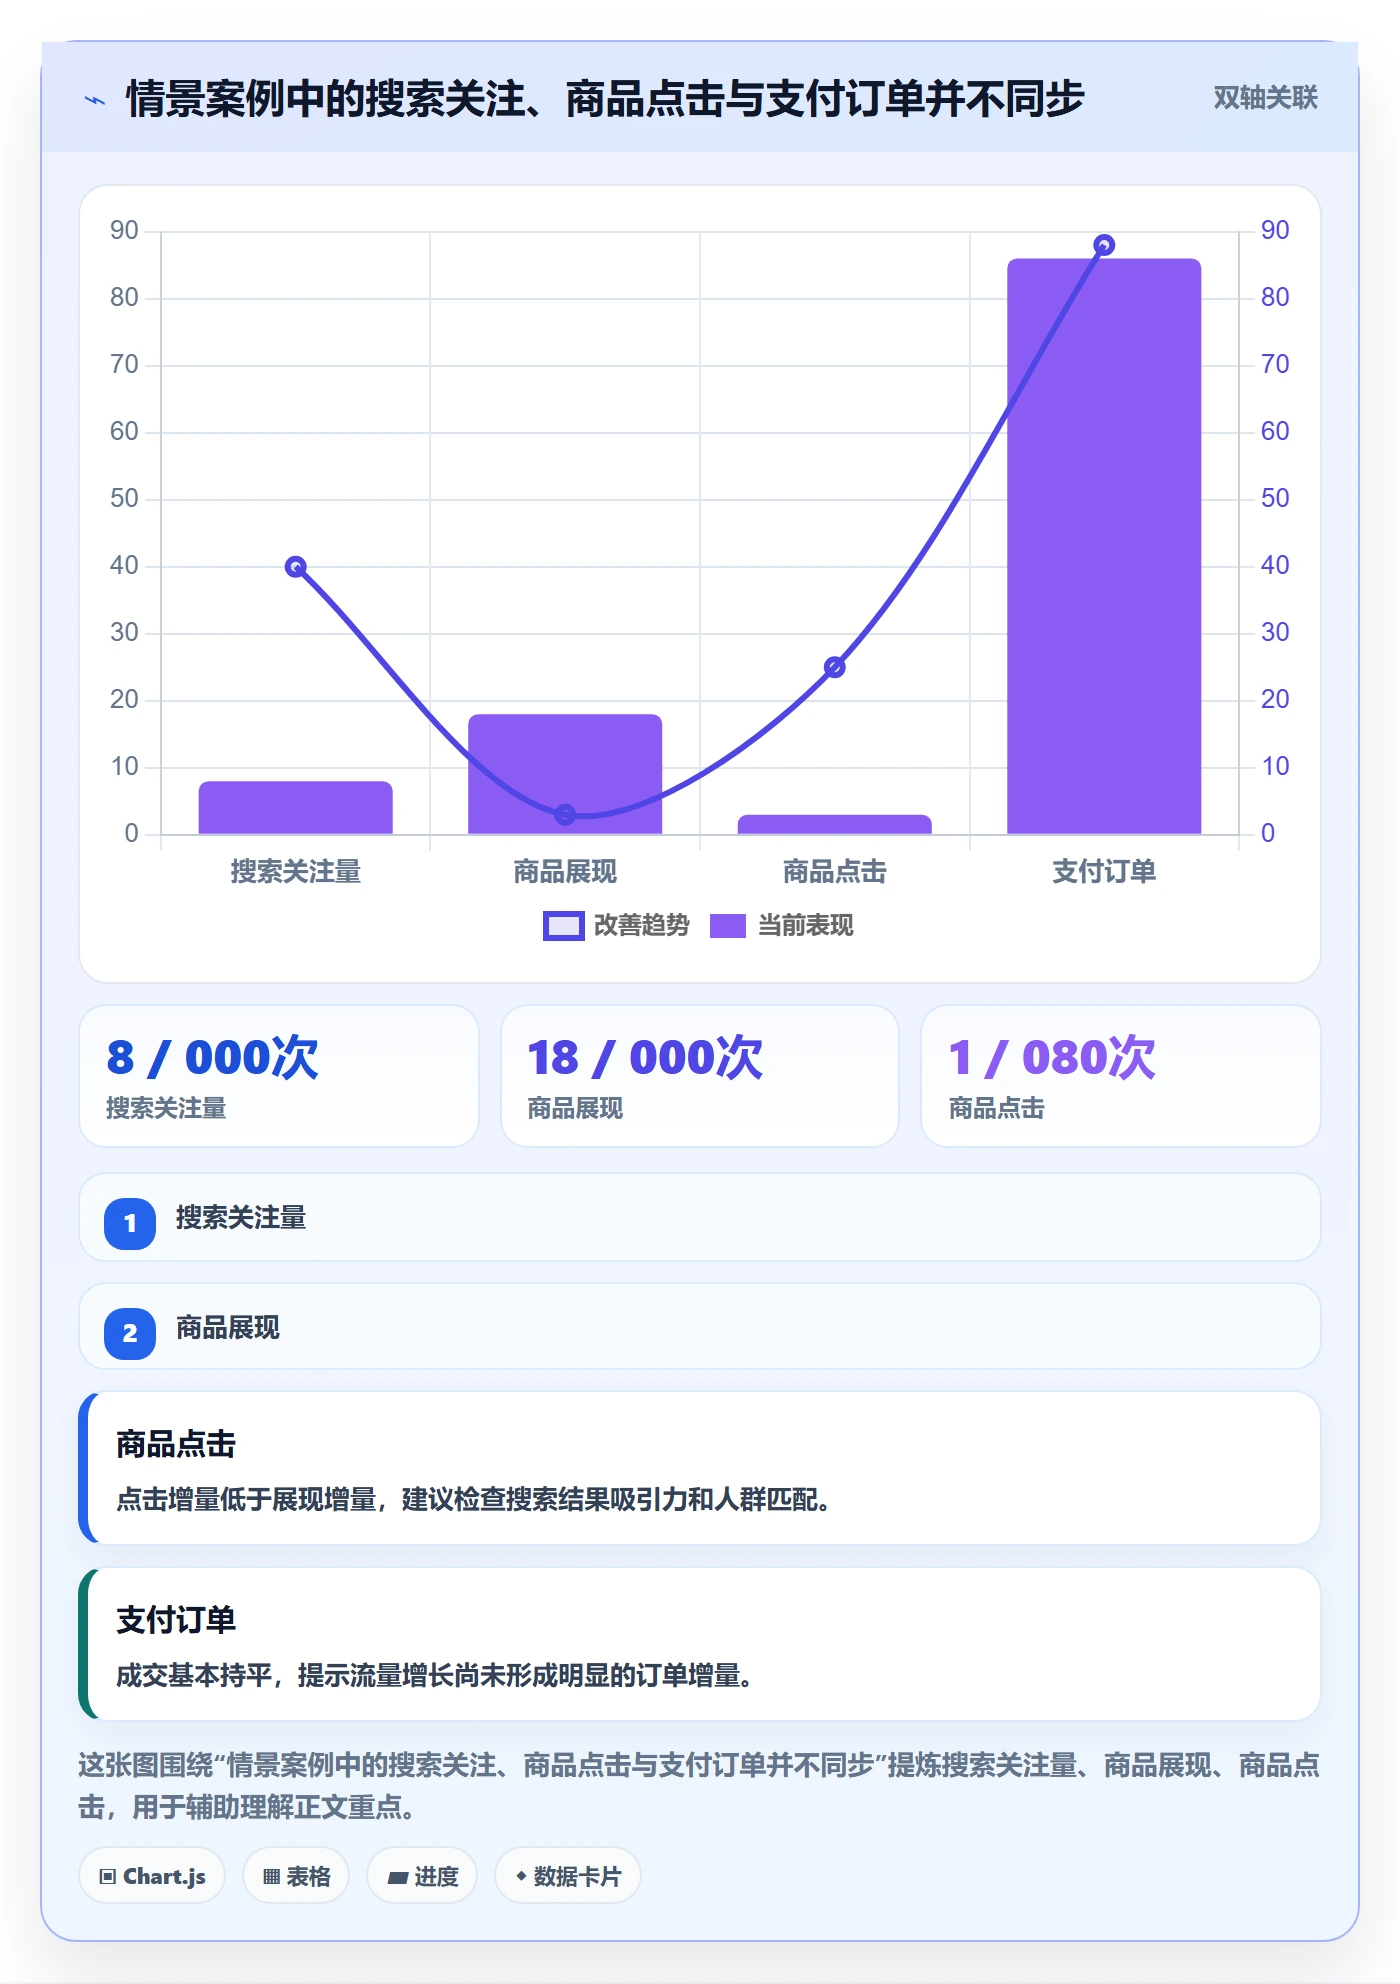1400x1984 pixels.
Task: Click the diamond icon in the 数据卡片 tag
Action: pyautogui.click(x=521, y=1876)
